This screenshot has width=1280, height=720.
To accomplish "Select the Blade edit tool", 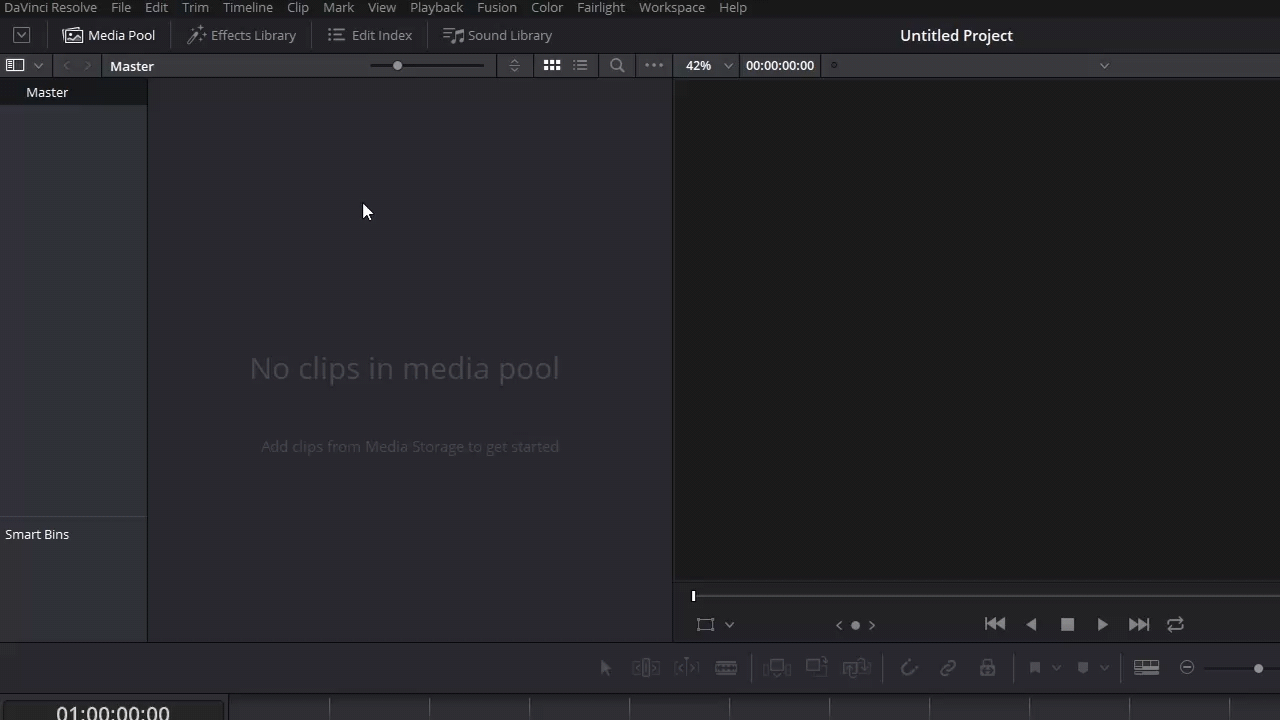I will click(x=726, y=668).
